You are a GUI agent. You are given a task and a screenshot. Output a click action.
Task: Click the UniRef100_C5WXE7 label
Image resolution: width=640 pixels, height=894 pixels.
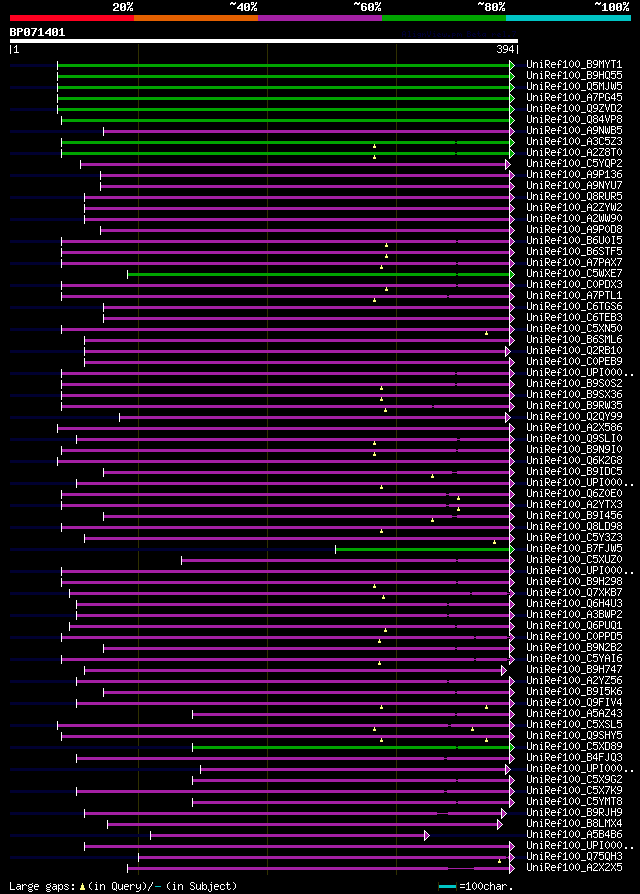574,274
